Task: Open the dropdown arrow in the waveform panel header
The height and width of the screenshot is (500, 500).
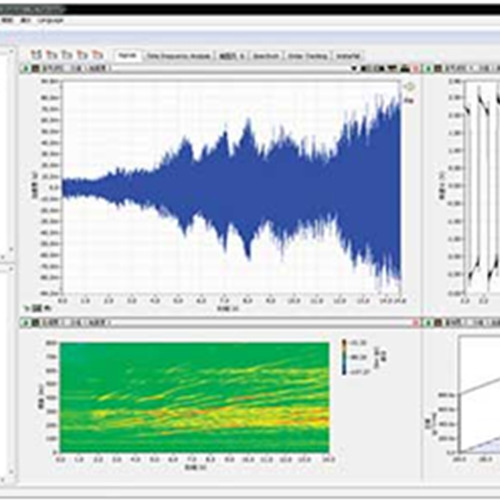Action: click(x=354, y=69)
